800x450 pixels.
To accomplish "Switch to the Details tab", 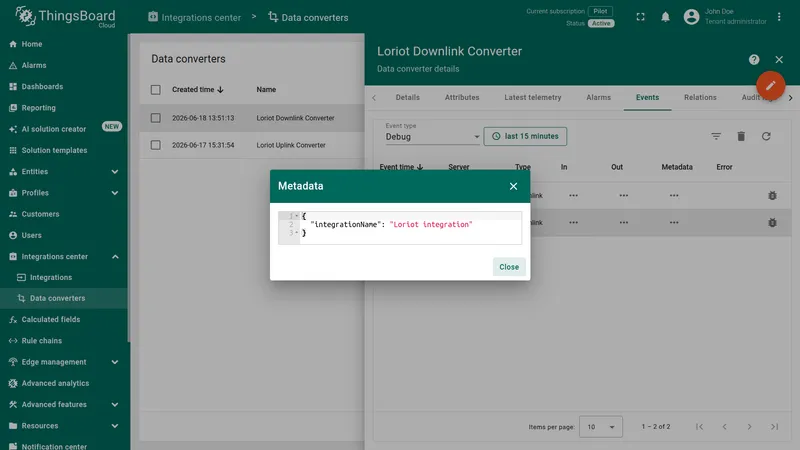I will (x=408, y=97).
